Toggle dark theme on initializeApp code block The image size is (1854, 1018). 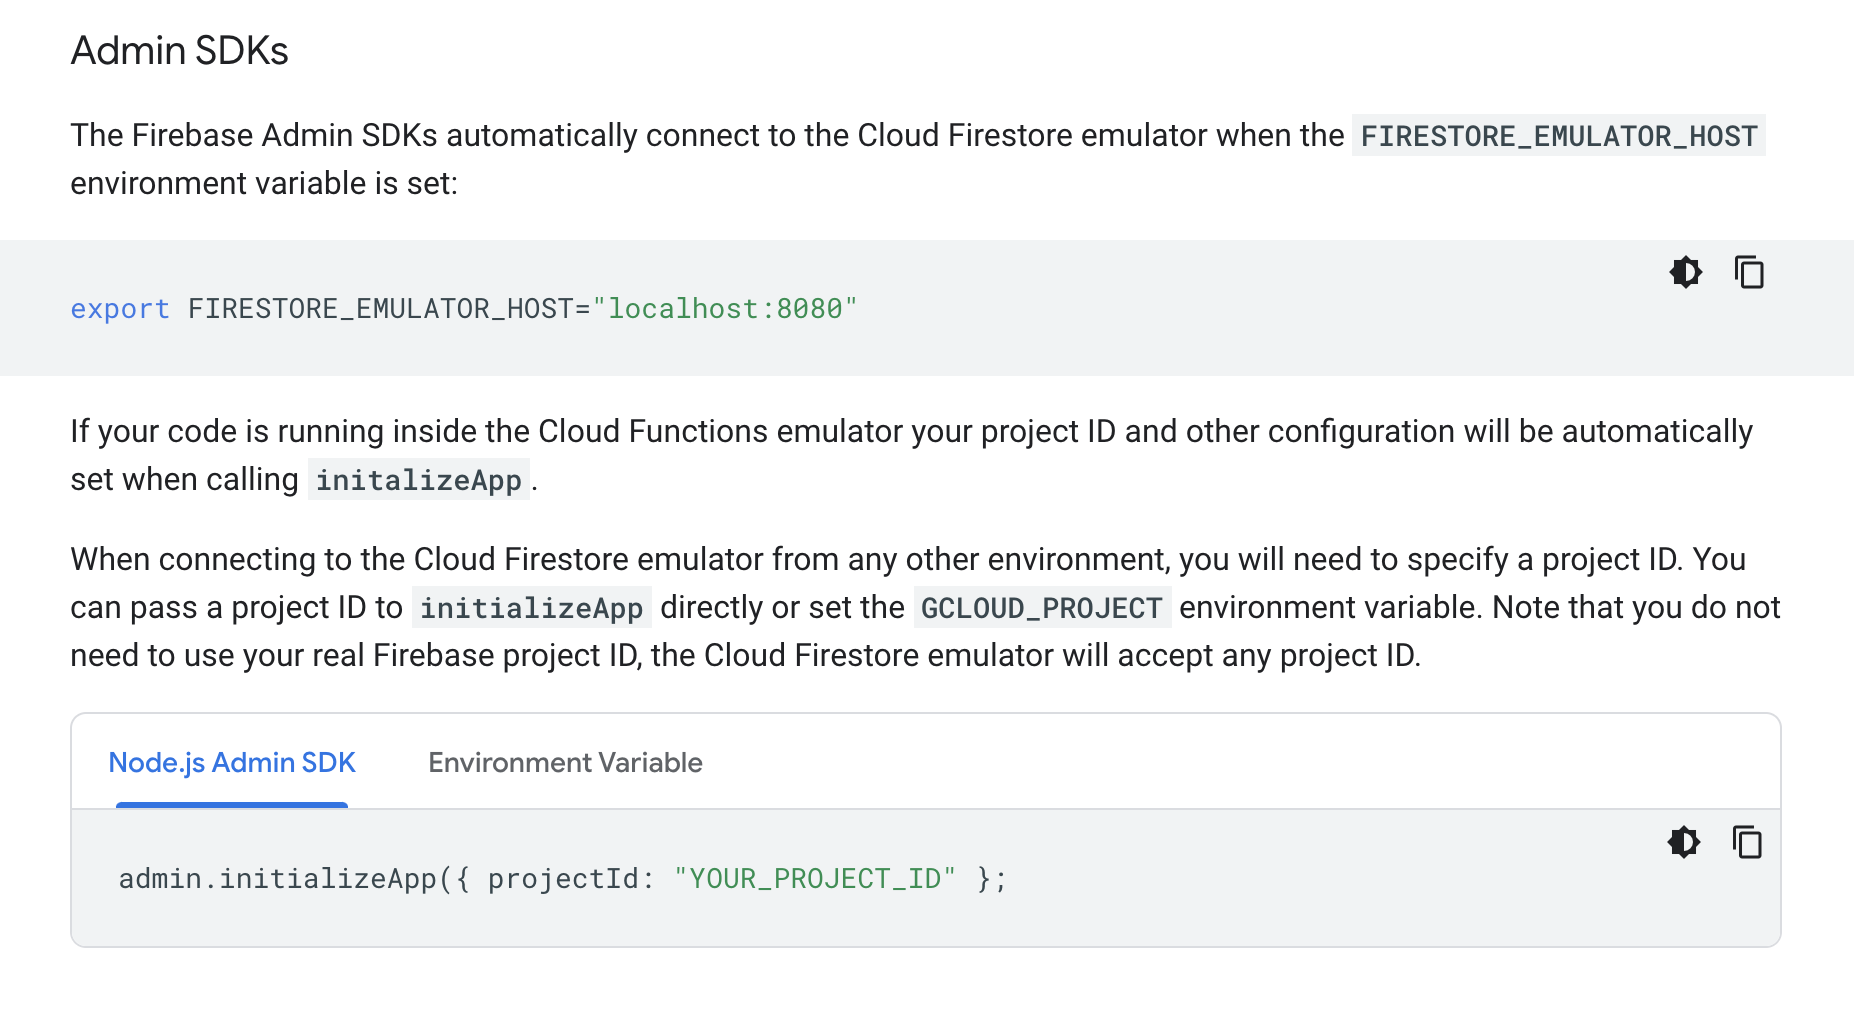(1683, 842)
